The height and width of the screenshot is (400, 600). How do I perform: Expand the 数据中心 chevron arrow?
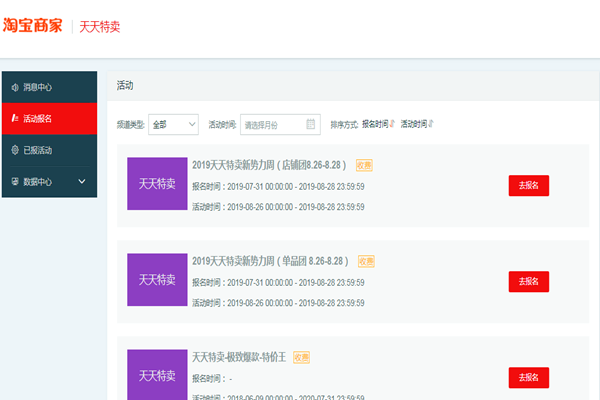click(x=82, y=181)
